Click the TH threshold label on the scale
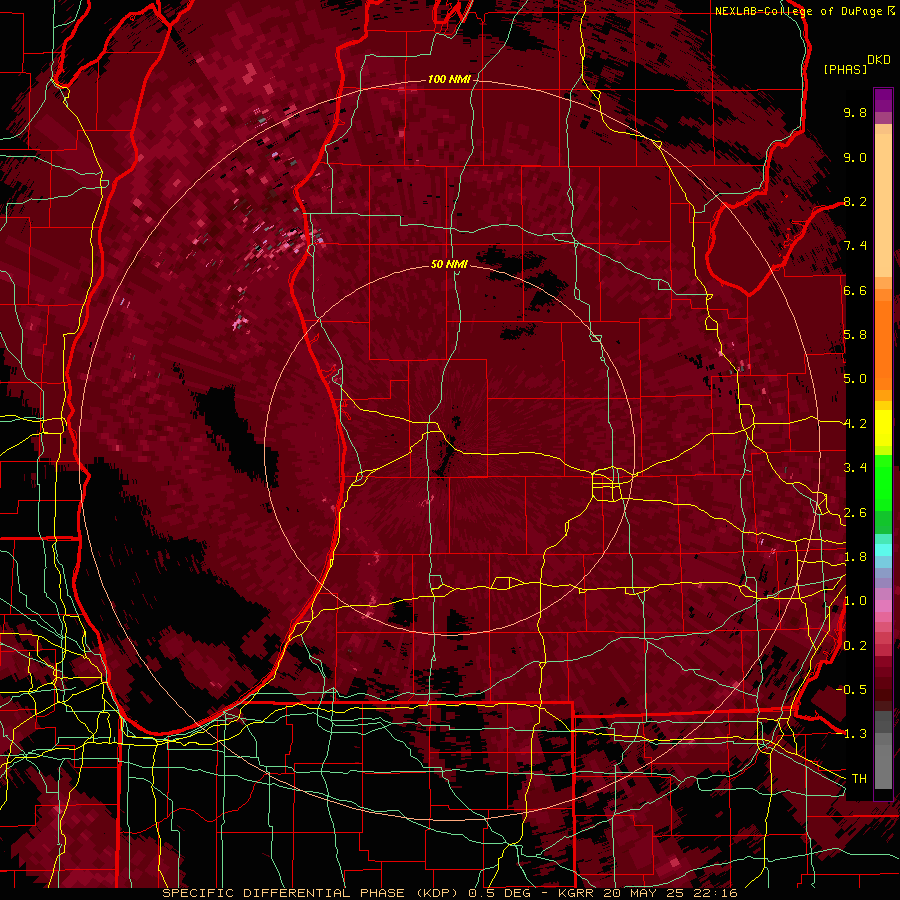Screen dimensions: 900x900 (x=859, y=778)
